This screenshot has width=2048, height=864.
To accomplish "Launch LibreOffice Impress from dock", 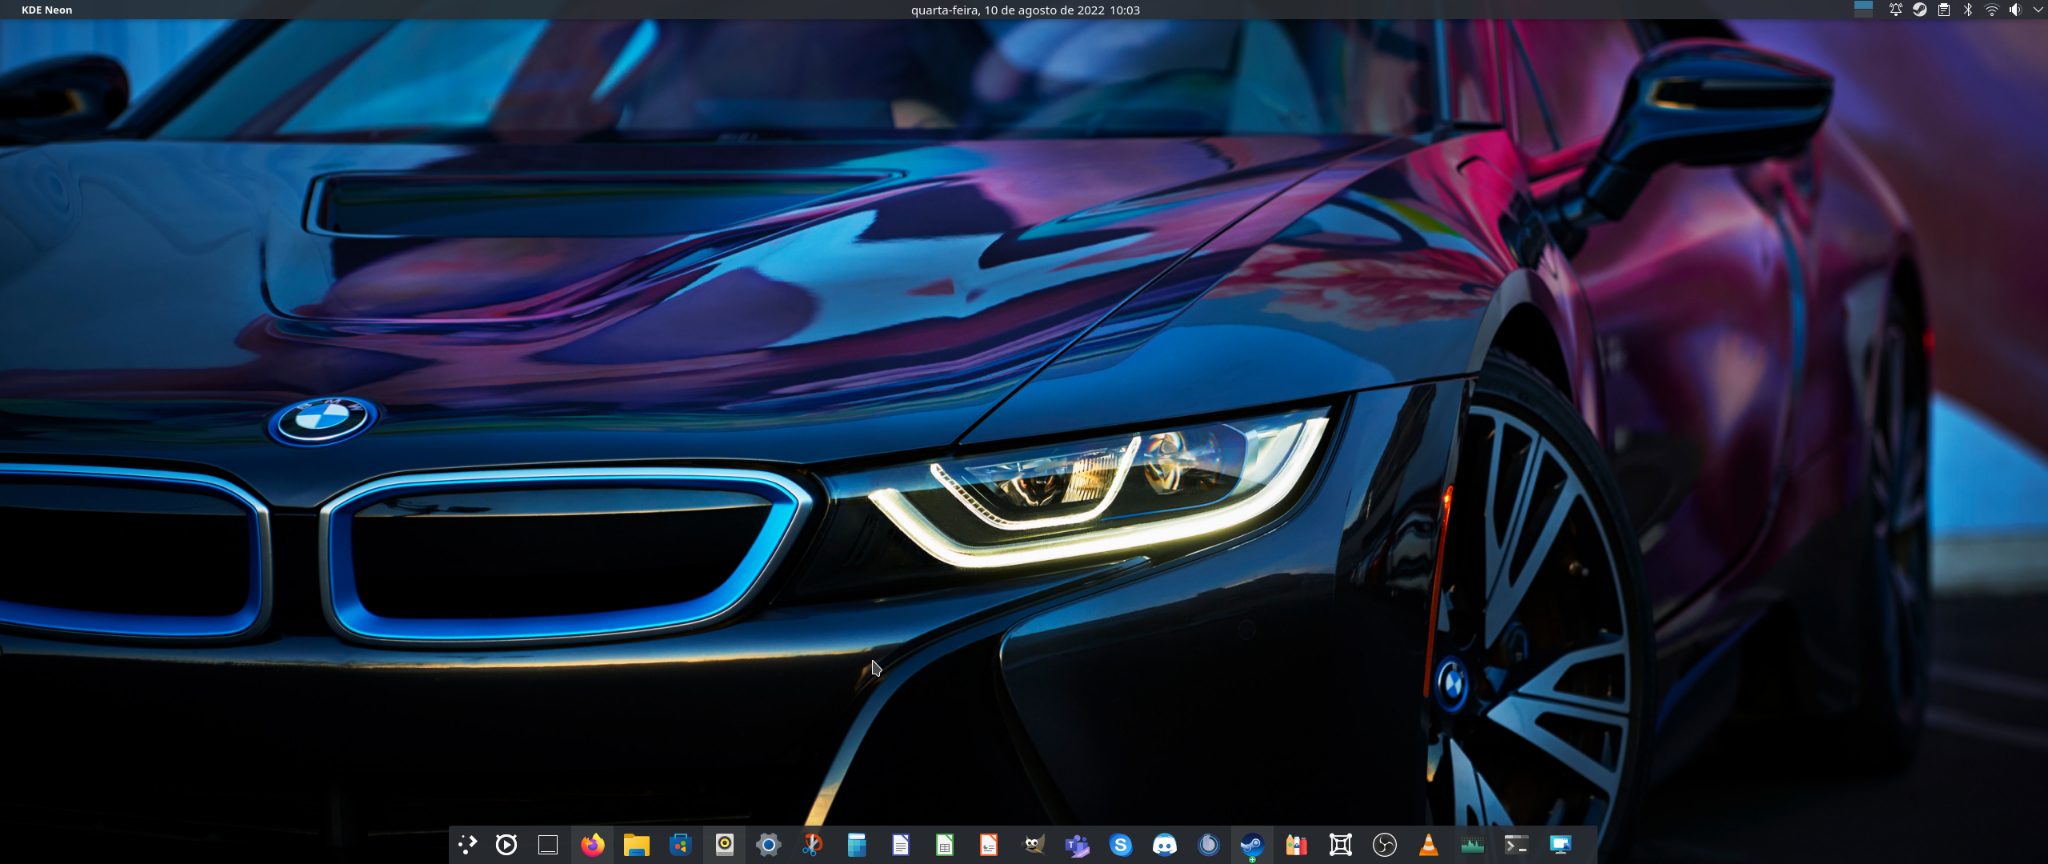I will (988, 845).
